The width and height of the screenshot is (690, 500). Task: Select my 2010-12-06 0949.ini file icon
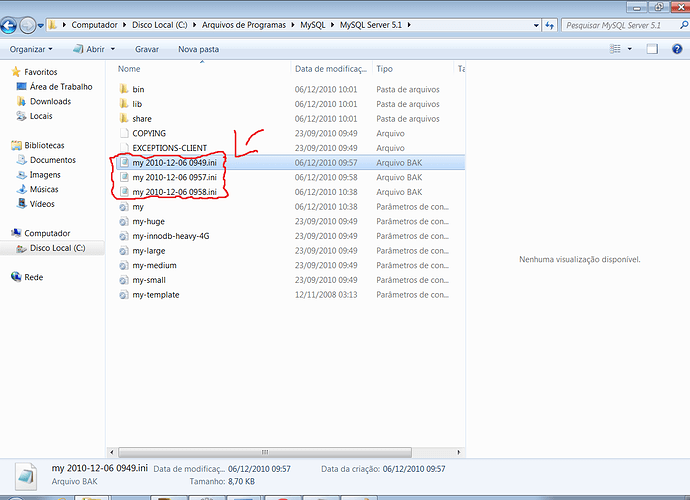pyautogui.click(x=124, y=162)
